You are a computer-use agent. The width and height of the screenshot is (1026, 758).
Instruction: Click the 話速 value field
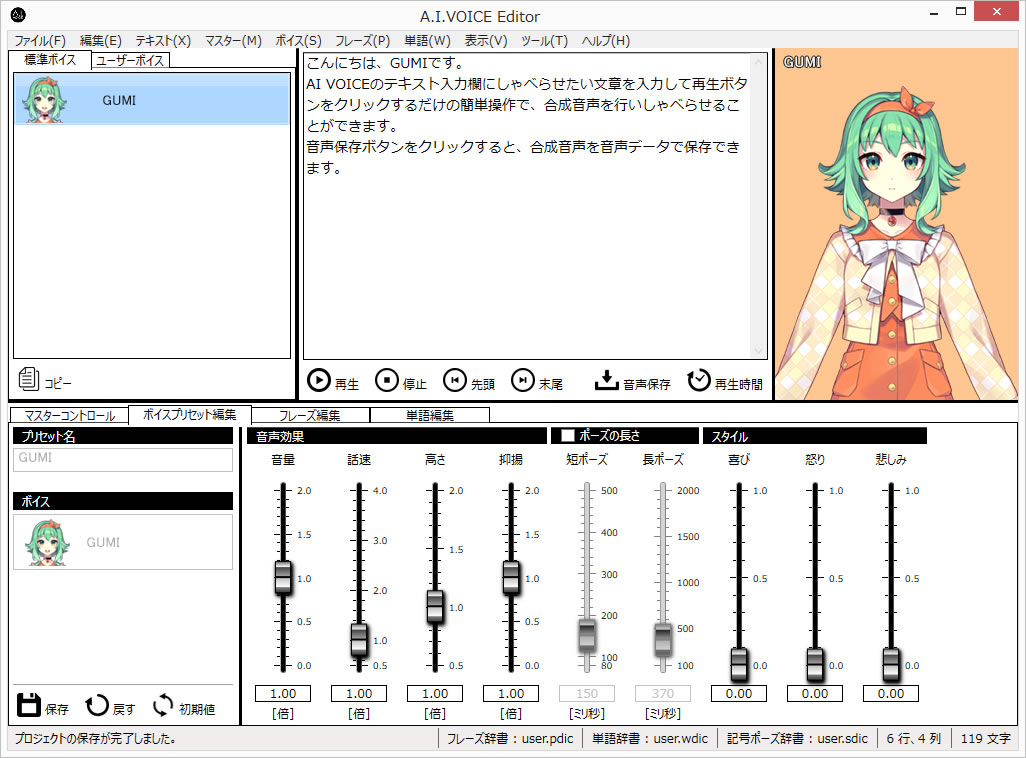359,693
